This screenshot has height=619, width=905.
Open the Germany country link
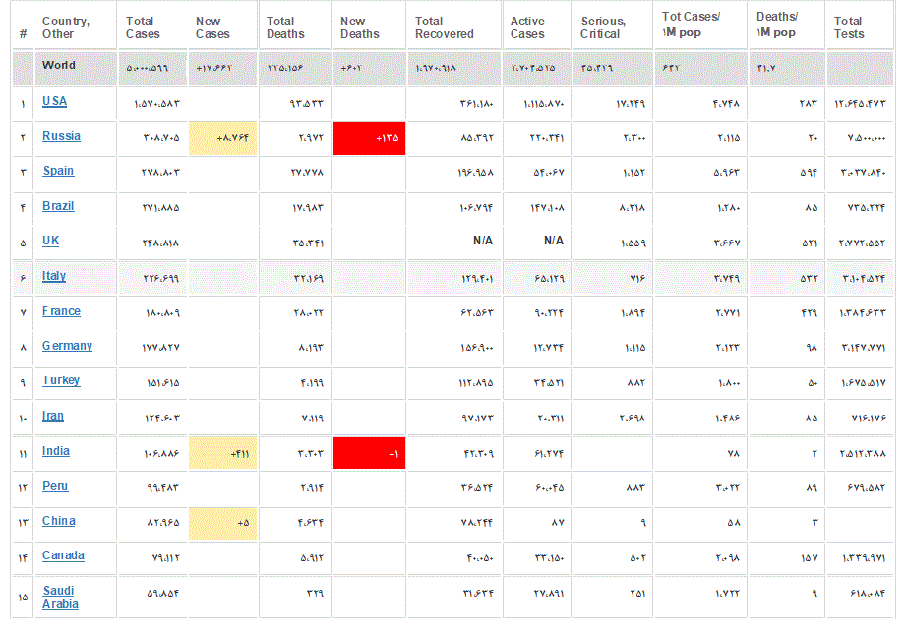66,346
